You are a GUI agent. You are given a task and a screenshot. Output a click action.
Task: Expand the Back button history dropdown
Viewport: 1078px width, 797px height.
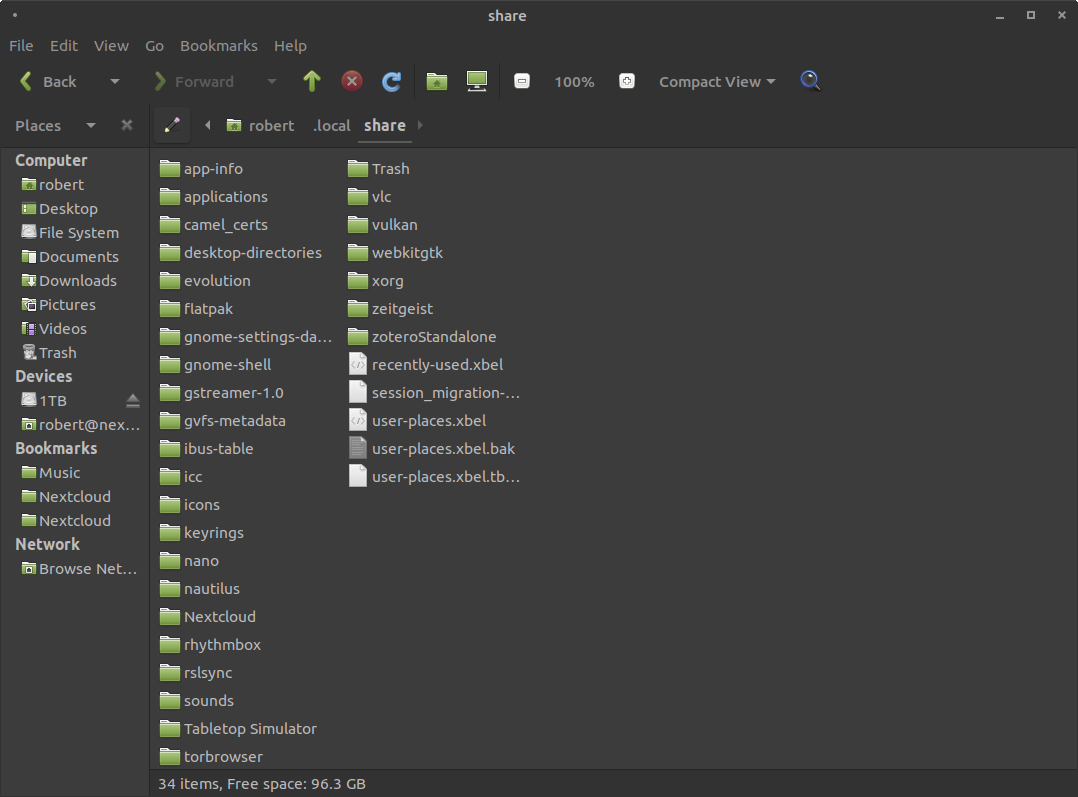(114, 81)
